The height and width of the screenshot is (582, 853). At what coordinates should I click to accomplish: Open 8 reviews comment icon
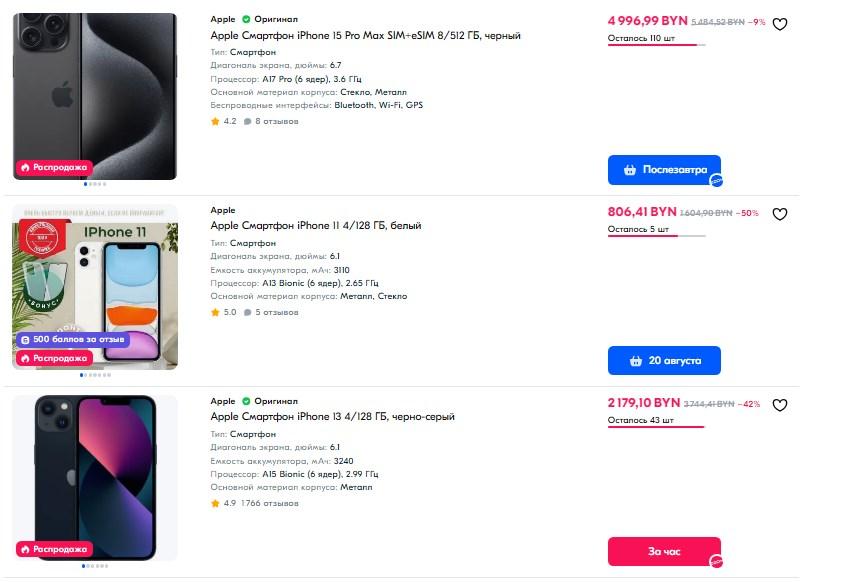pos(248,121)
